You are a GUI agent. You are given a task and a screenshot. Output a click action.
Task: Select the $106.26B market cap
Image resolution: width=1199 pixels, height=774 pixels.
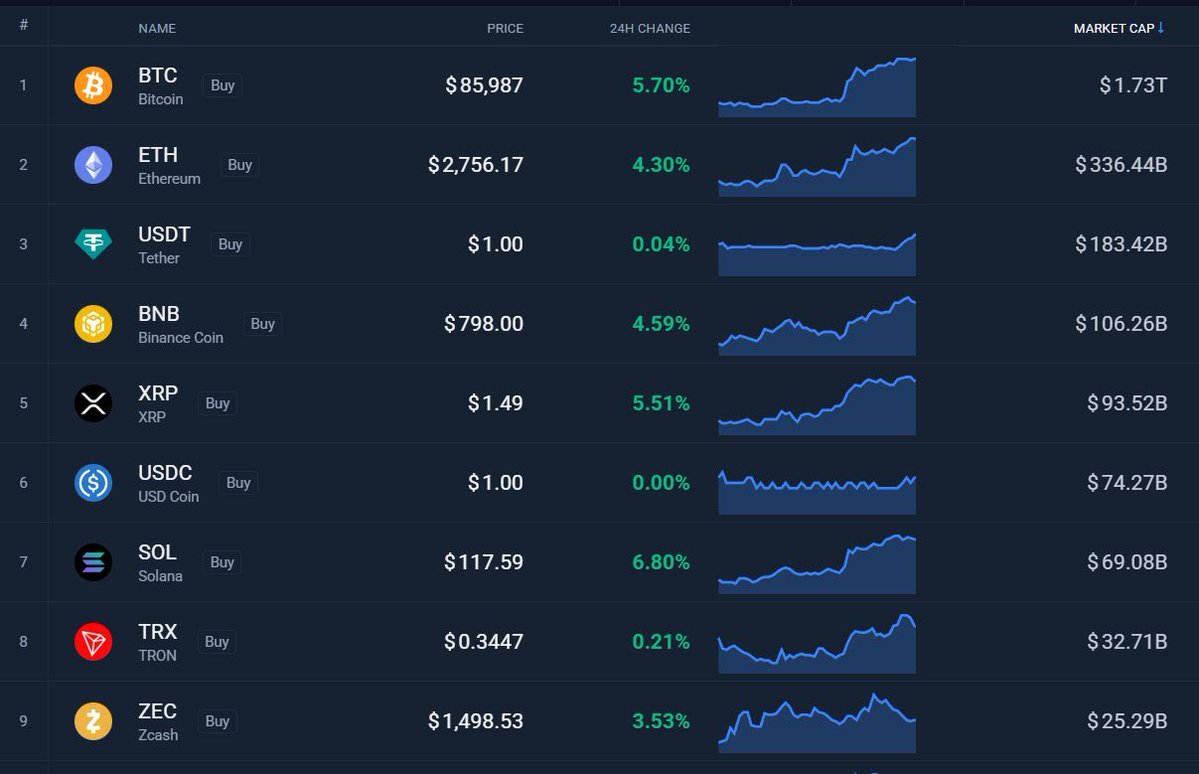[1121, 324]
